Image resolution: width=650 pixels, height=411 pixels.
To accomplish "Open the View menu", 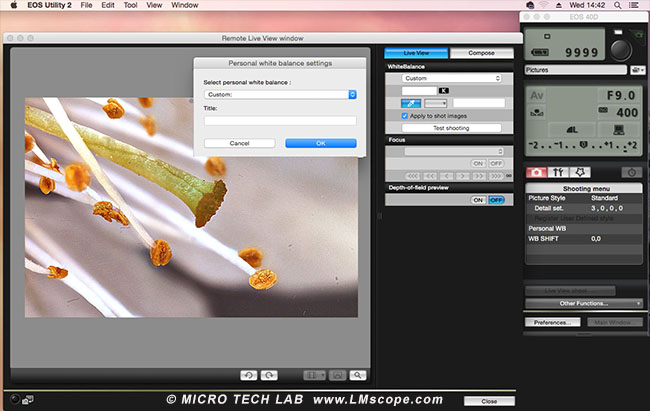I will pyautogui.click(x=154, y=5).
